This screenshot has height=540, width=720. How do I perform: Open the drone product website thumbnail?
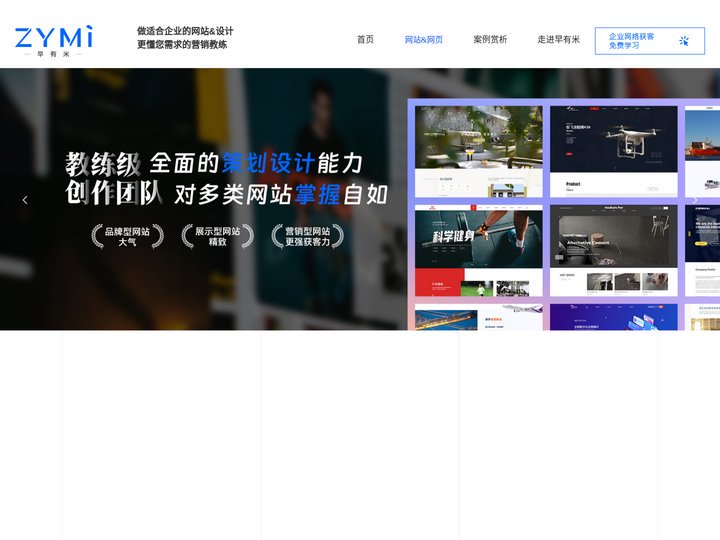click(613, 152)
